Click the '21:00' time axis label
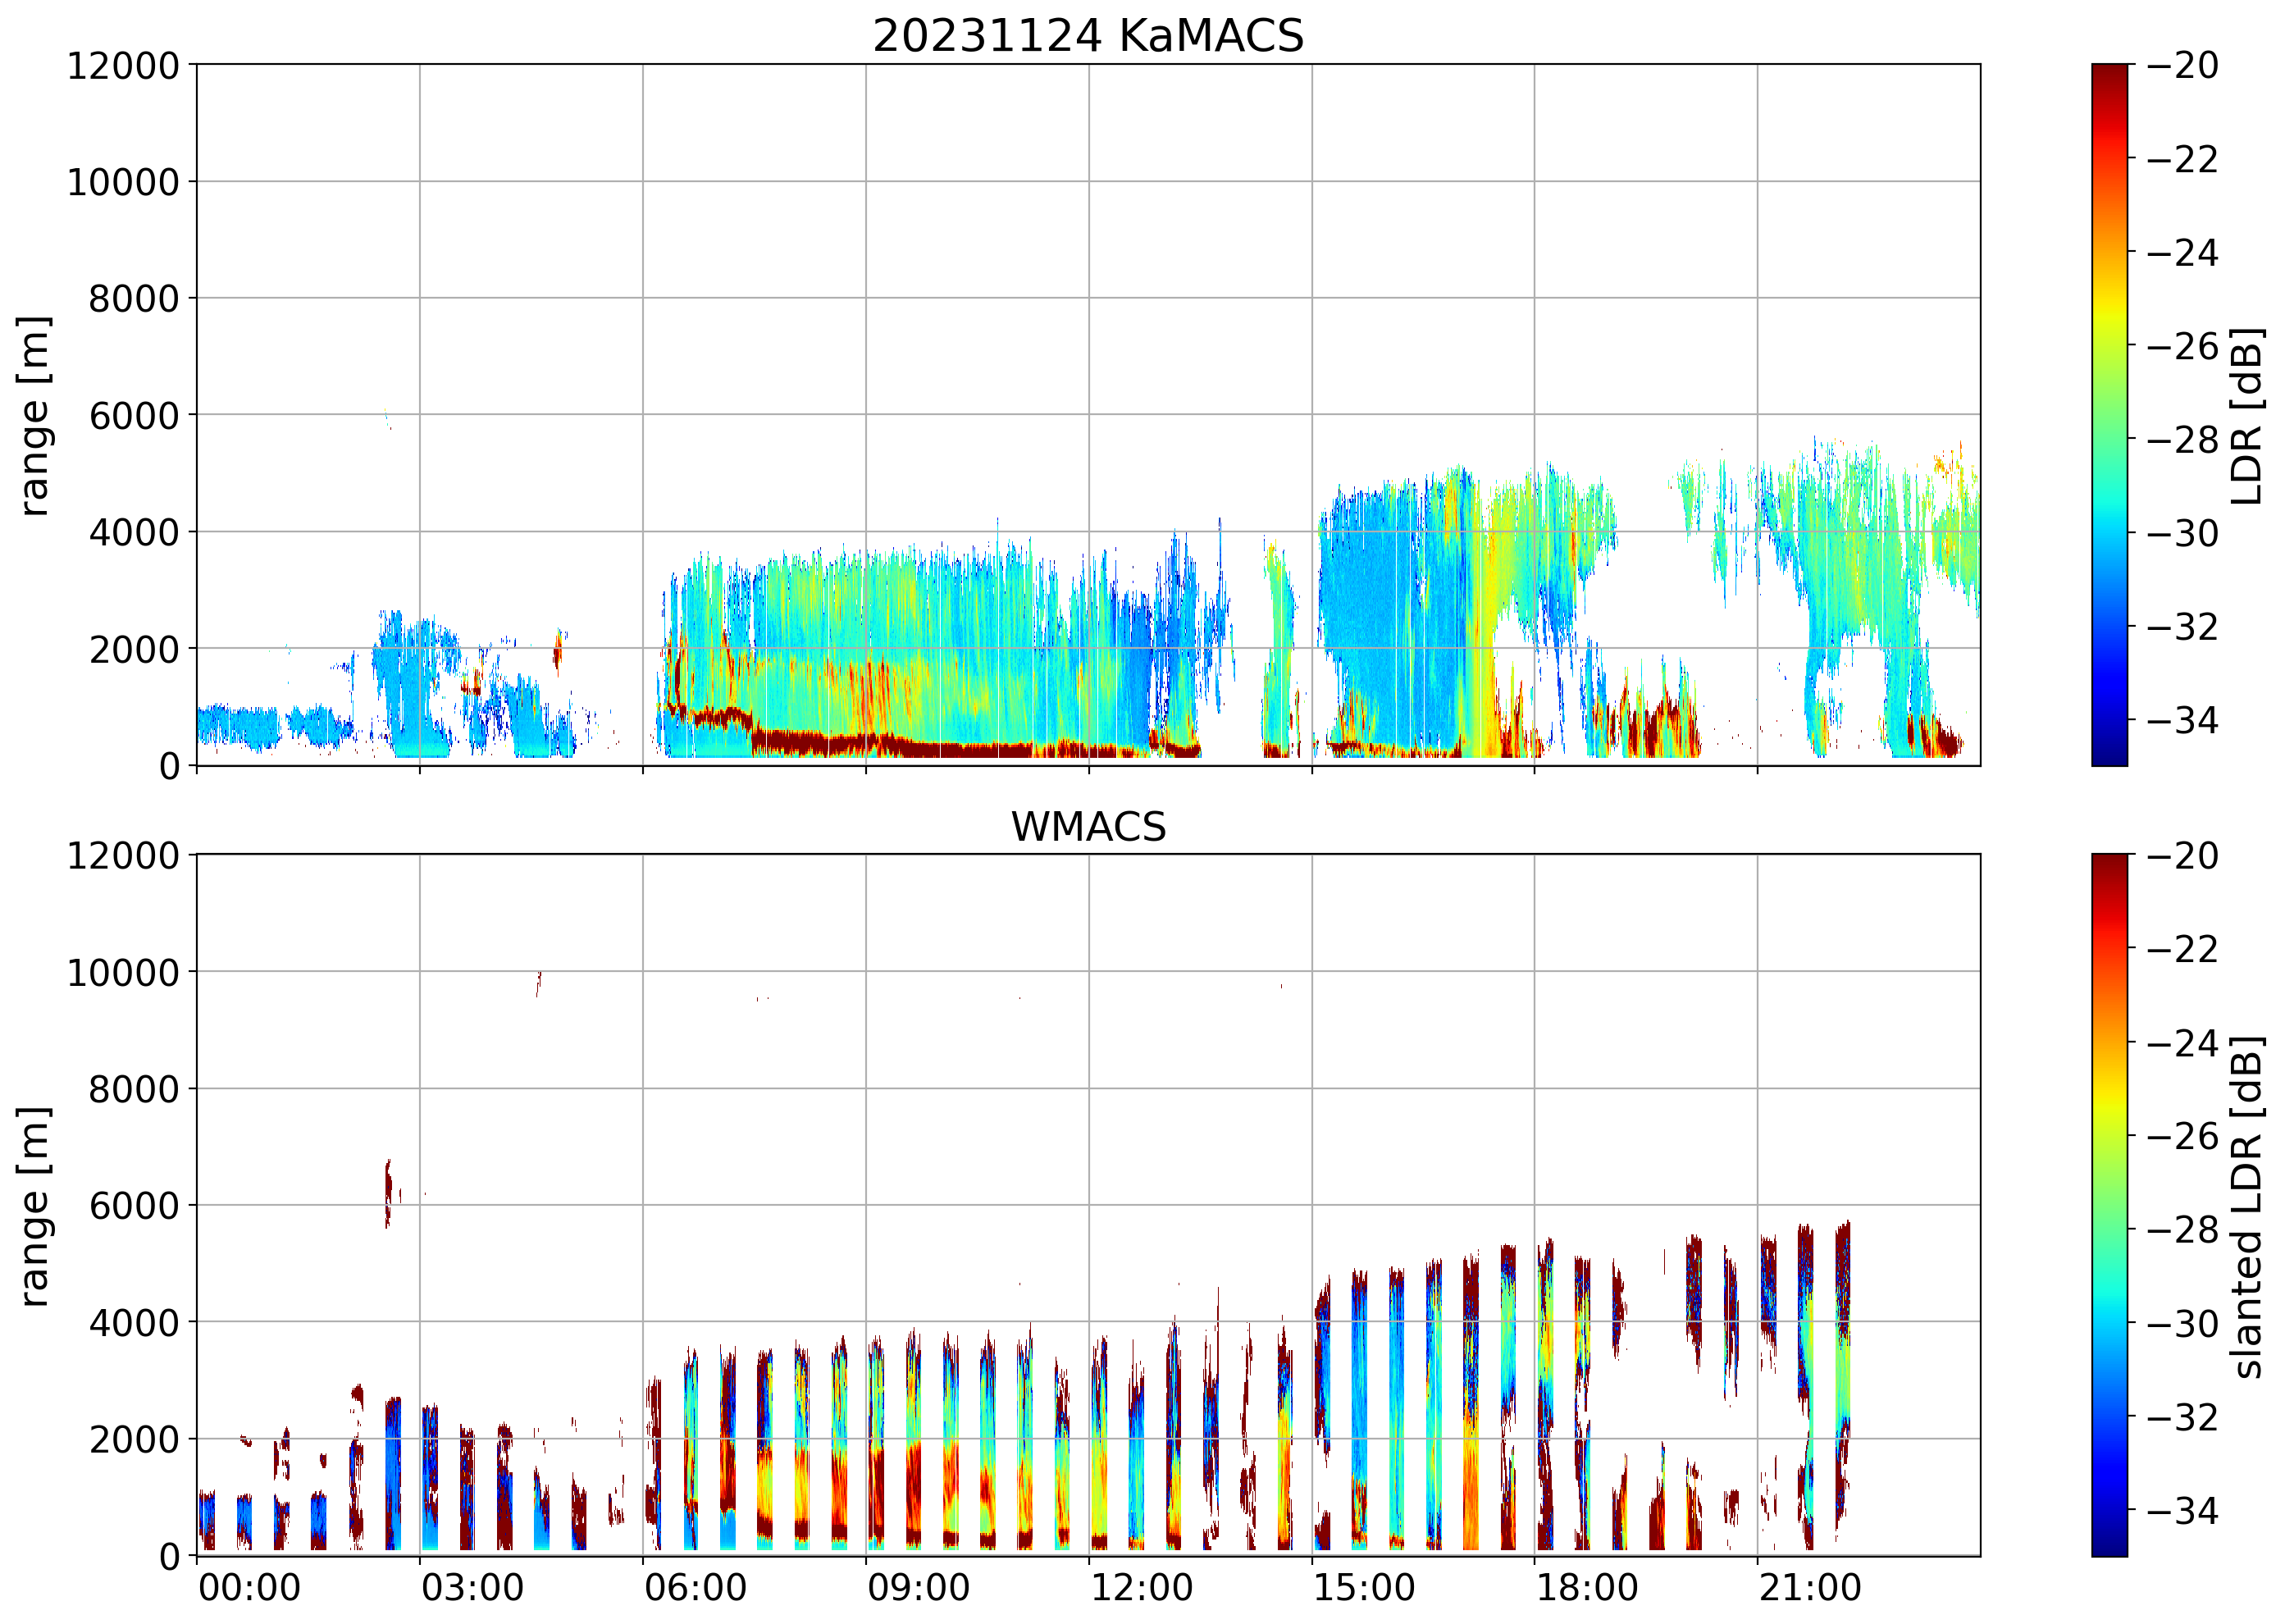This screenshot has height=1624, width=2285. point(1810,1587)
